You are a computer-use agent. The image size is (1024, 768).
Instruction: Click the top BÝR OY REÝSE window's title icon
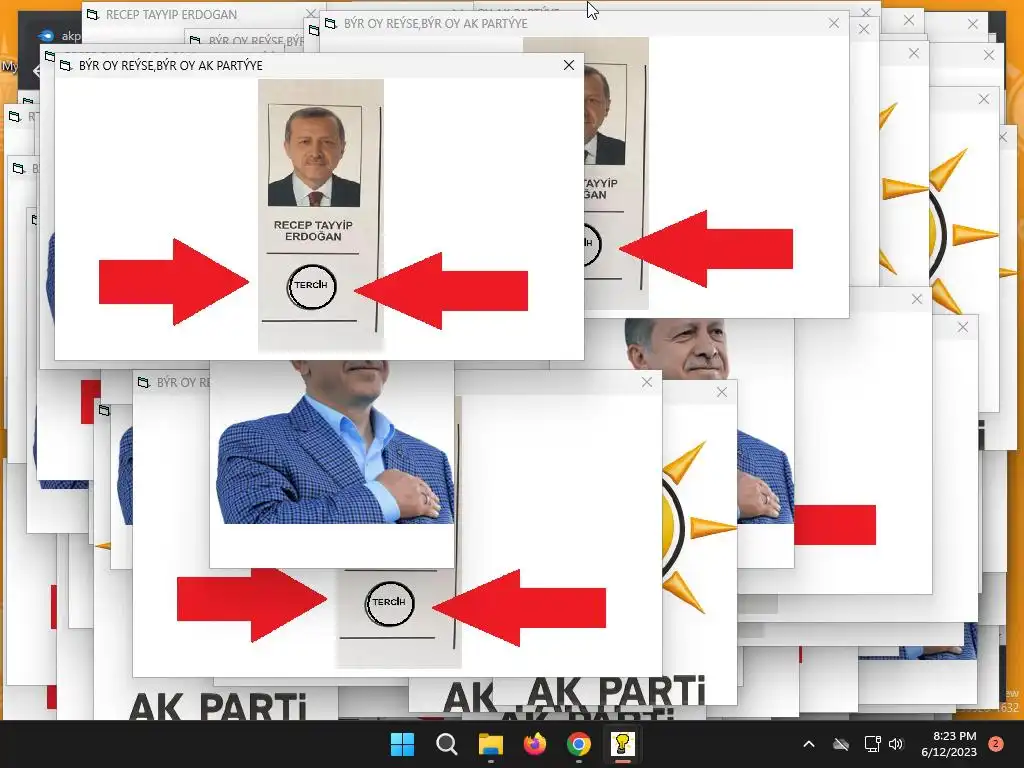tap(330, 24)
